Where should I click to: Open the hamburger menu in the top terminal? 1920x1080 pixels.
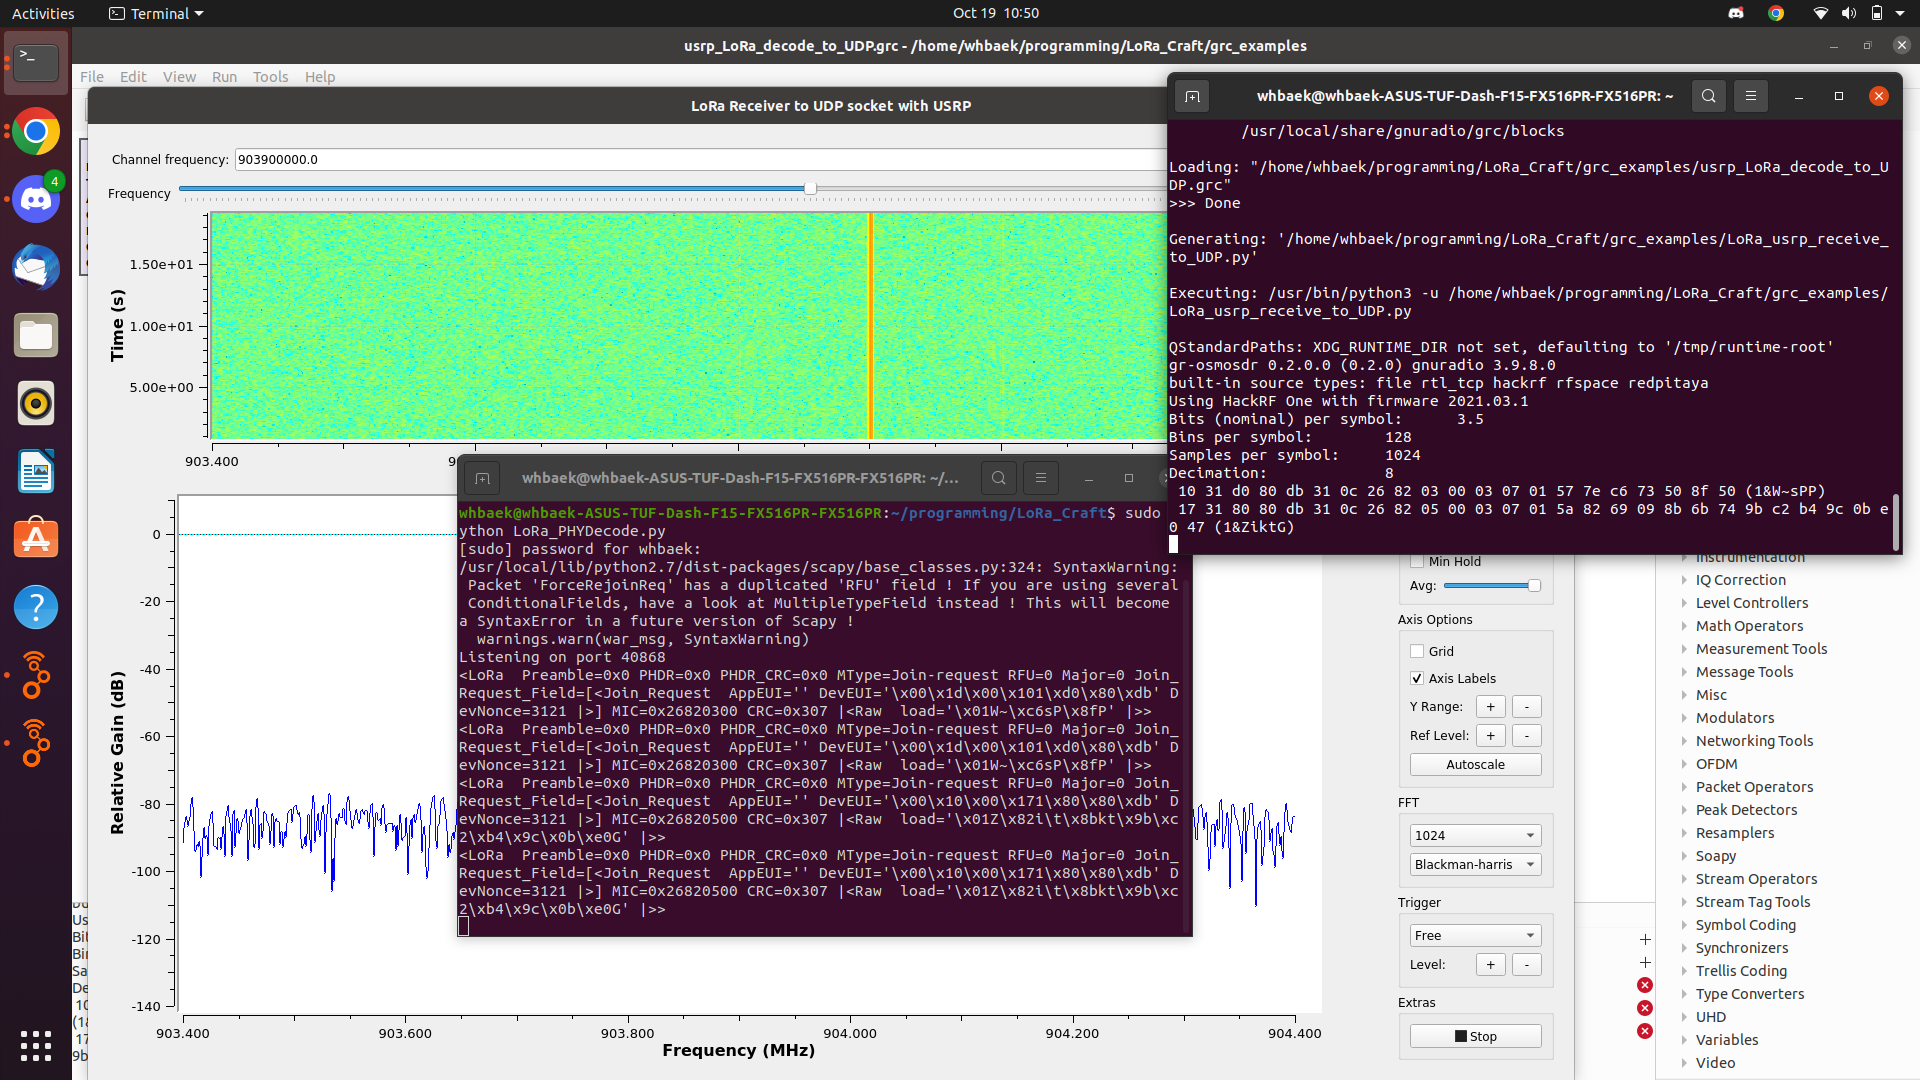1750,96
